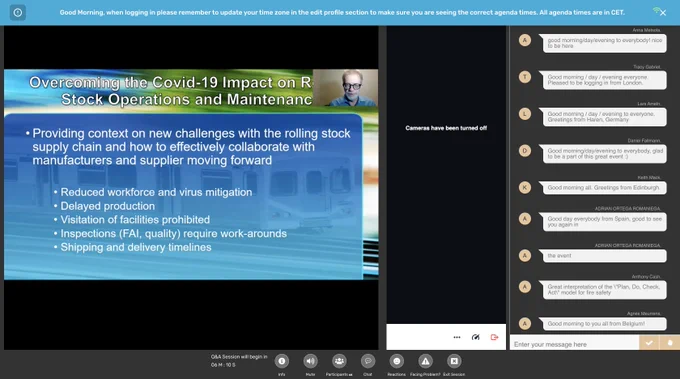Open the session Info button
This screenshot has width=680, height=379.
click(x=281, y=361)
